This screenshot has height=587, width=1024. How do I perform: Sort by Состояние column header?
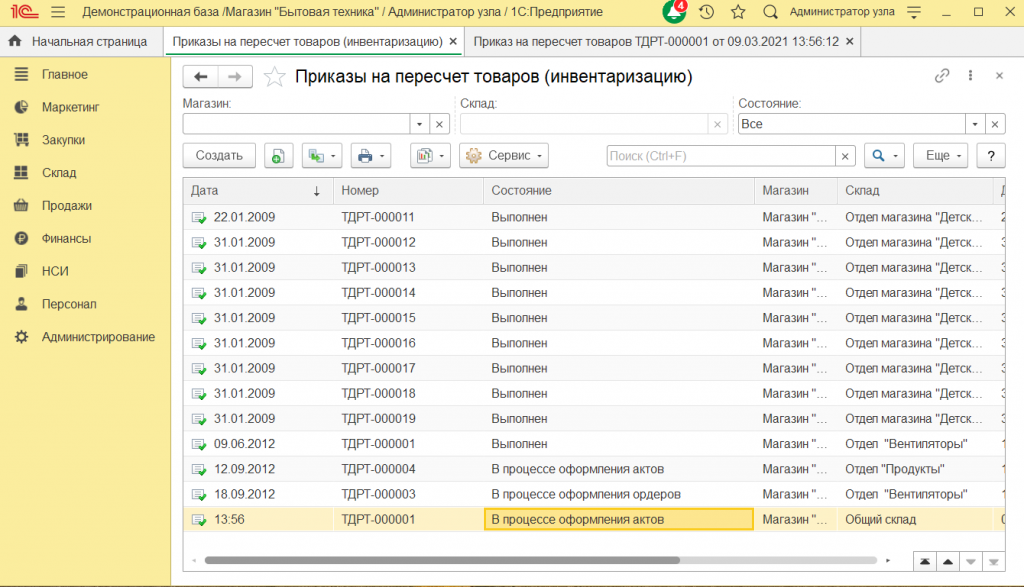(x=618, y=191)
